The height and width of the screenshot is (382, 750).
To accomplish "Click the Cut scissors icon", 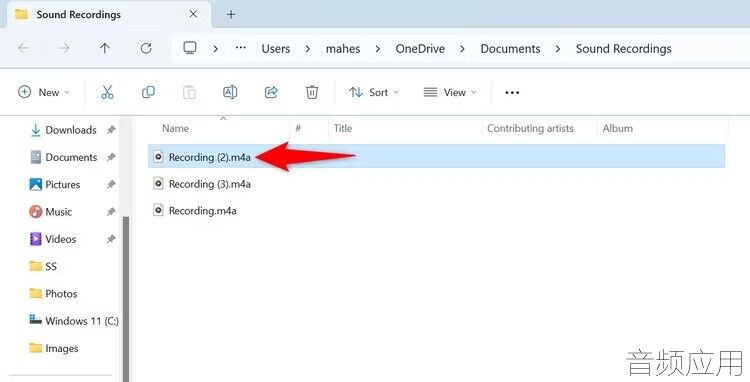I will 107,92.
